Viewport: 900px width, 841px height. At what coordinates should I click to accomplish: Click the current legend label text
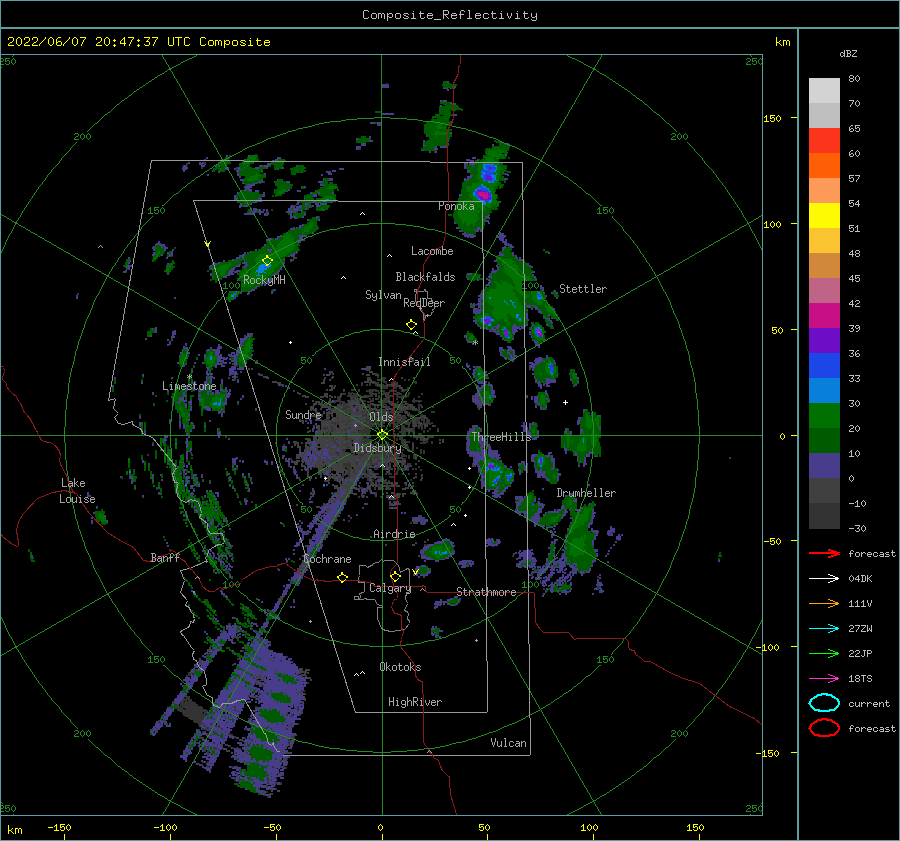coord(868,704)
